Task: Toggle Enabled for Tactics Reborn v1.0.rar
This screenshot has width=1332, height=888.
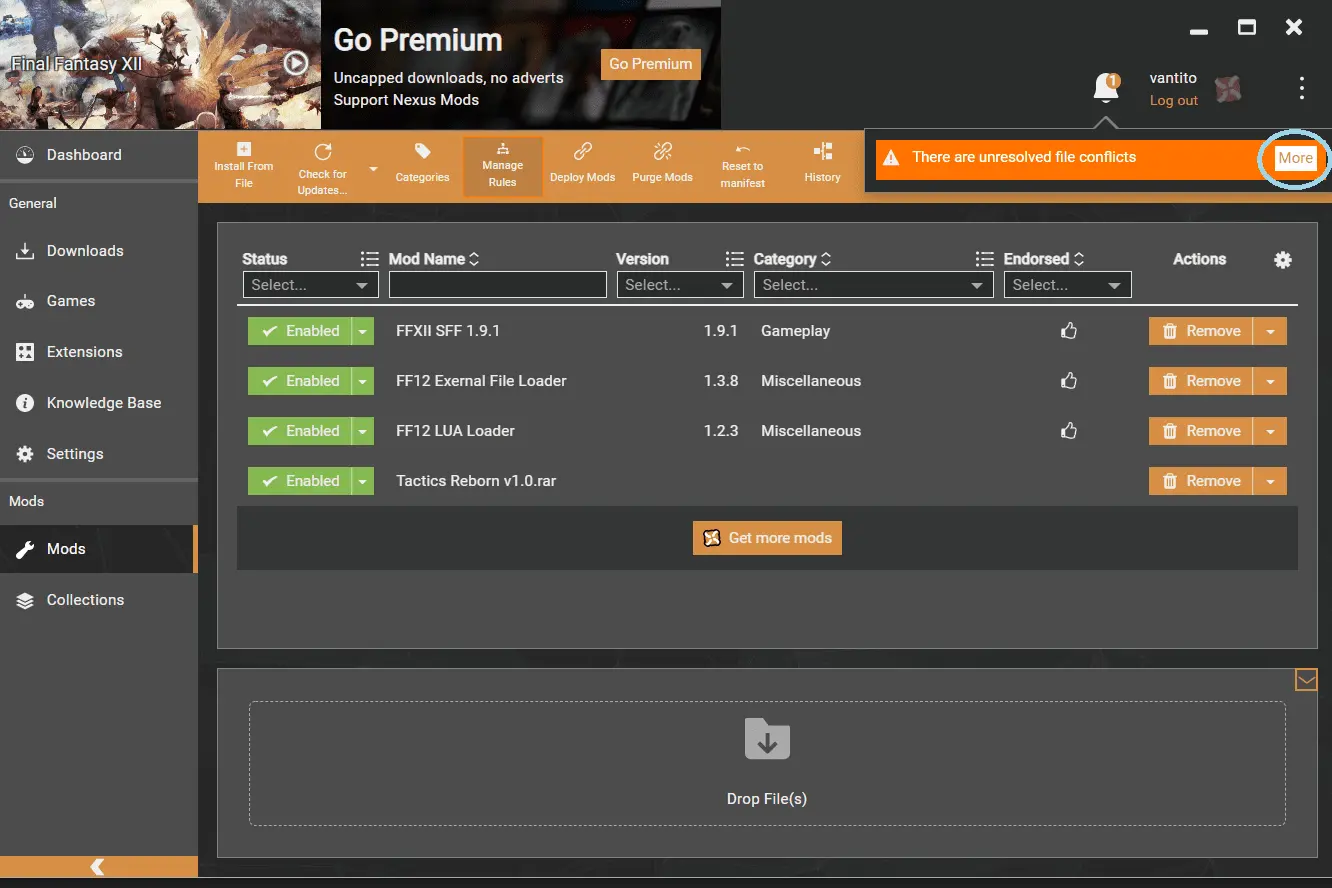Action: 300,481
